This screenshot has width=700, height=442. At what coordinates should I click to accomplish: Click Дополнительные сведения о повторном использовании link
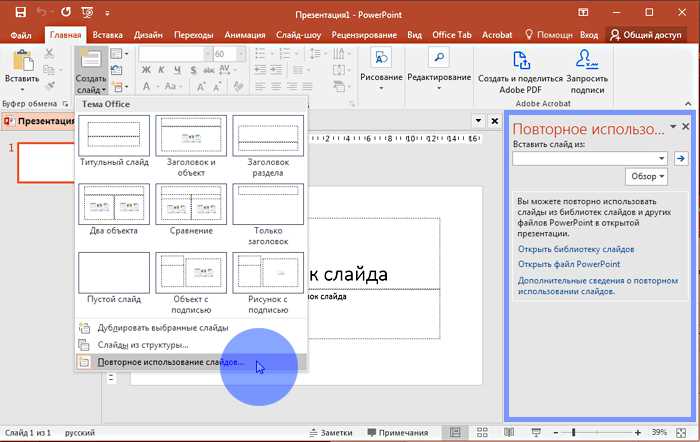598,286
